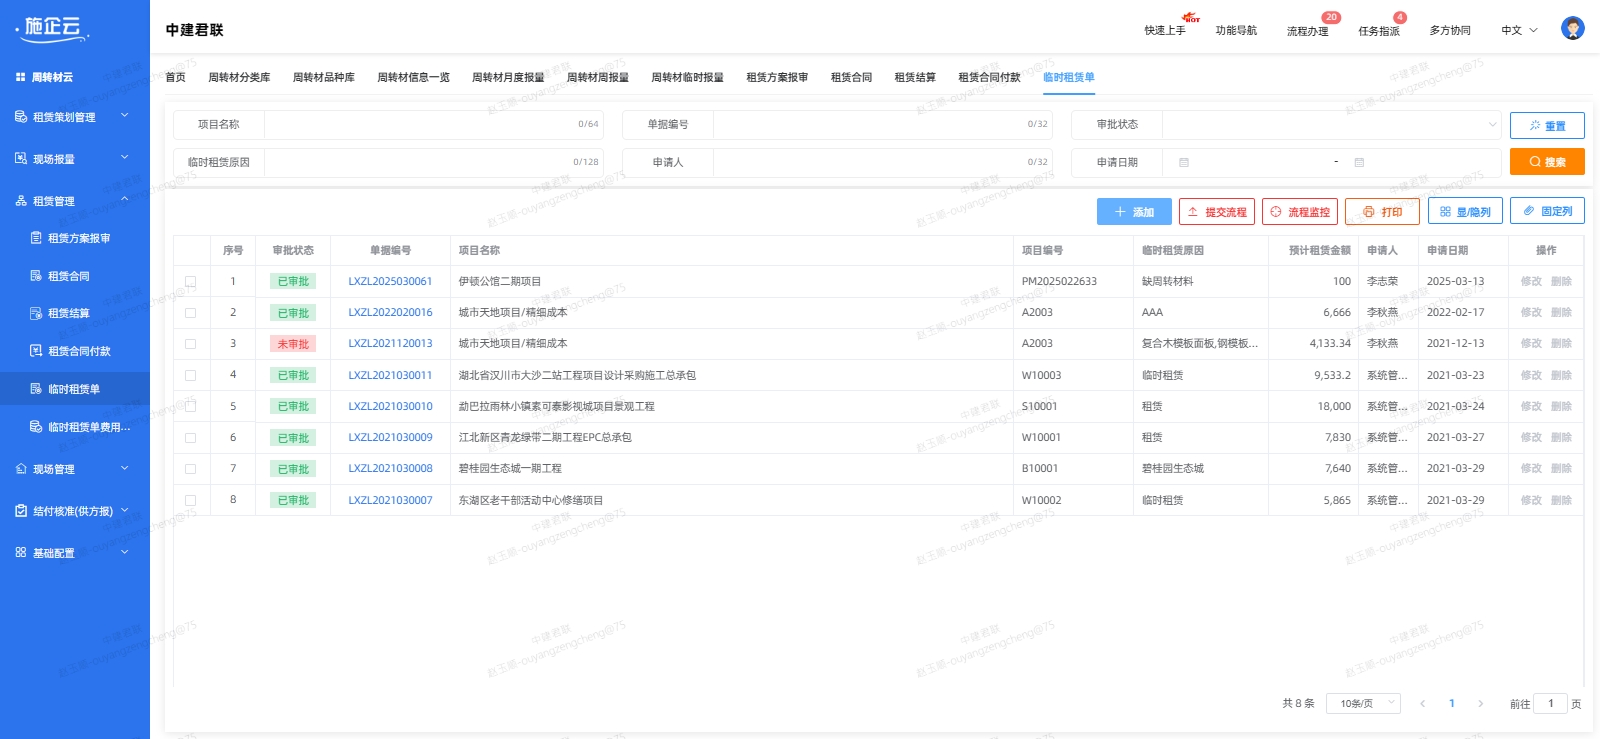Expand 结付核准(供方报) menu chevron

click(125, 510)
